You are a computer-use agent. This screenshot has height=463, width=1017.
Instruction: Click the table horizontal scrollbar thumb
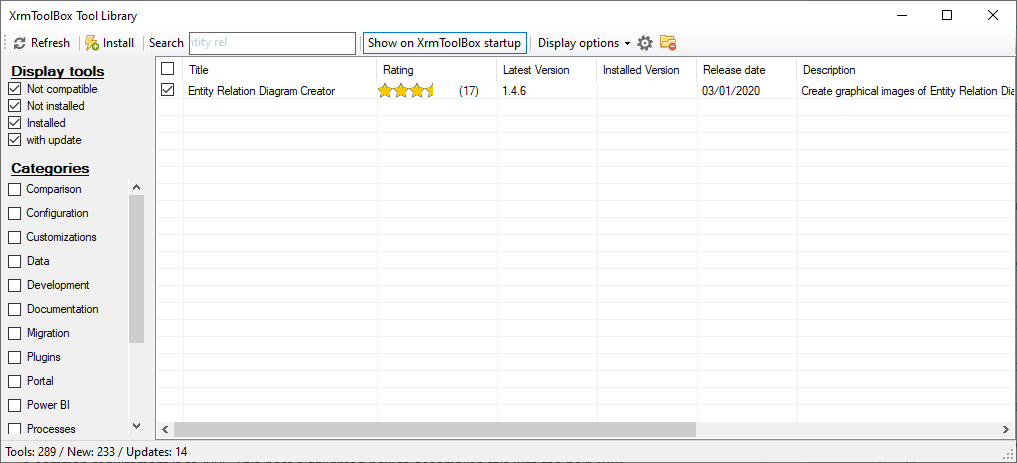click(435, 429)
